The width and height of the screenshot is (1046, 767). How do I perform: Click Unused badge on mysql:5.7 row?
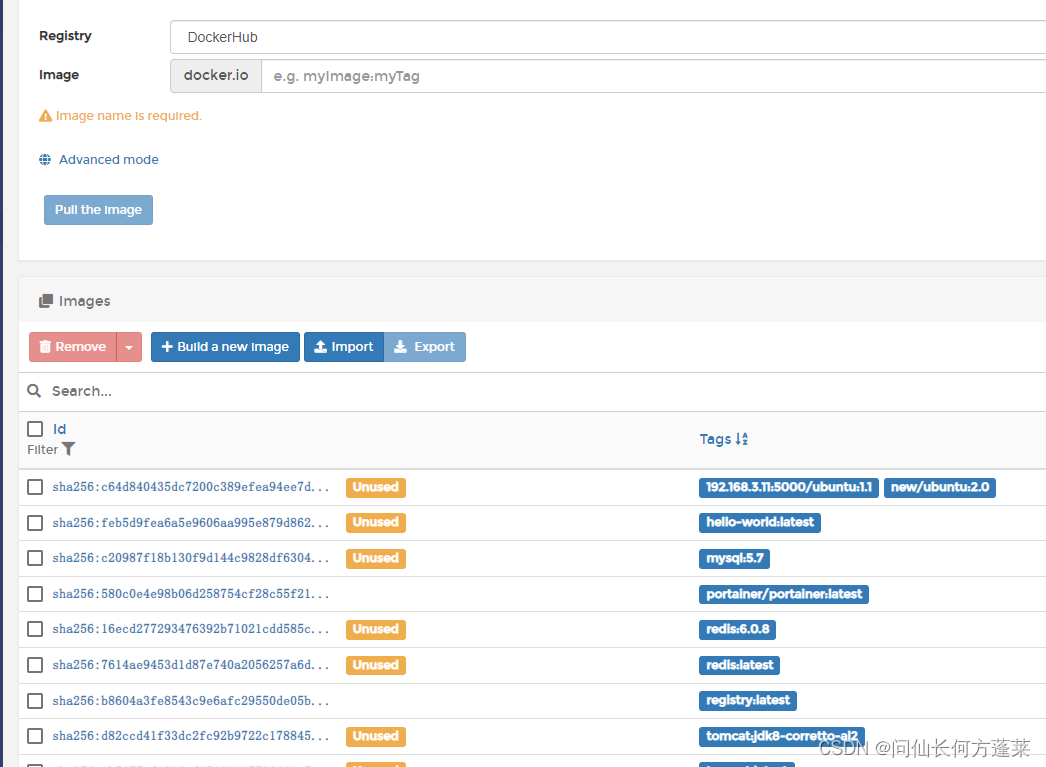click(376, 558)
